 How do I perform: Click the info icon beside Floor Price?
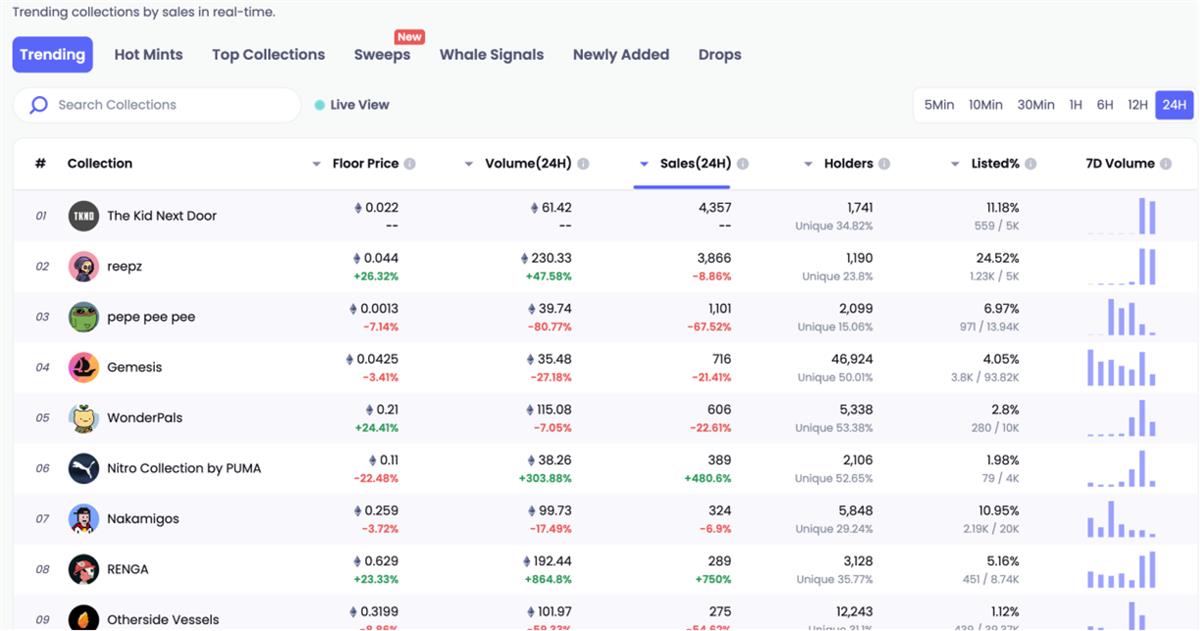point(410,164)
